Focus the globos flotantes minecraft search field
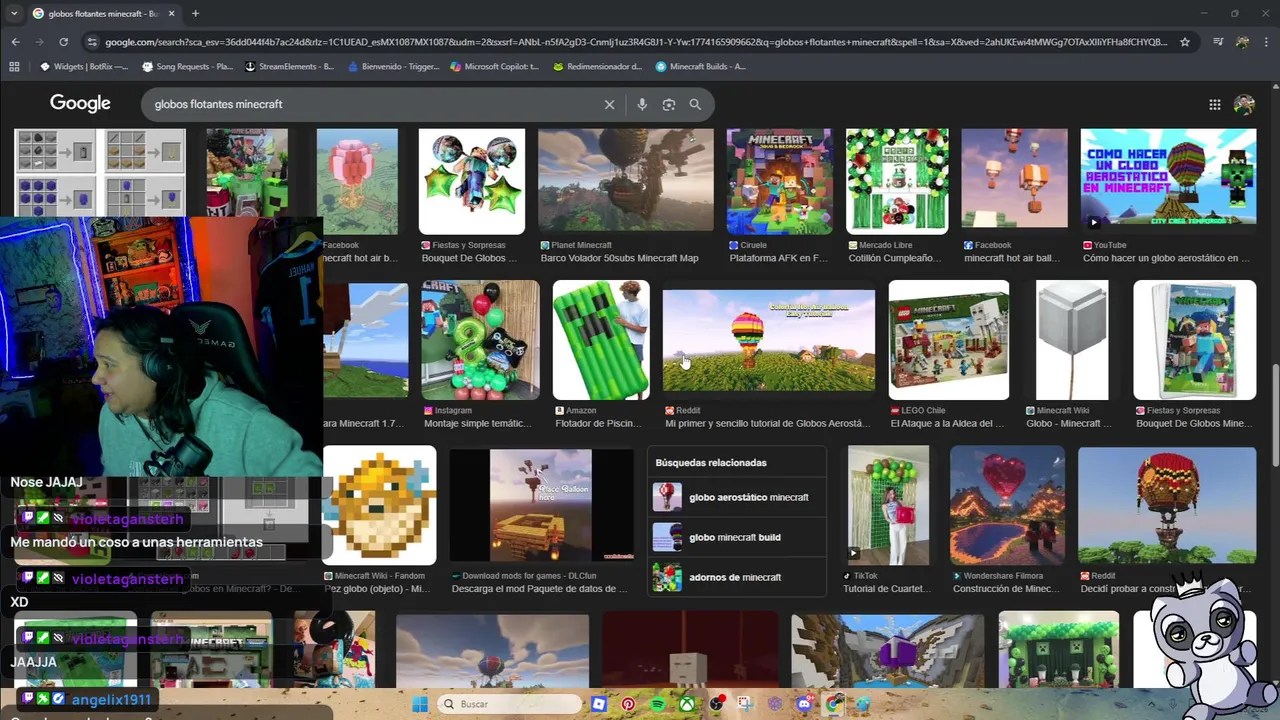 (370, 104)
